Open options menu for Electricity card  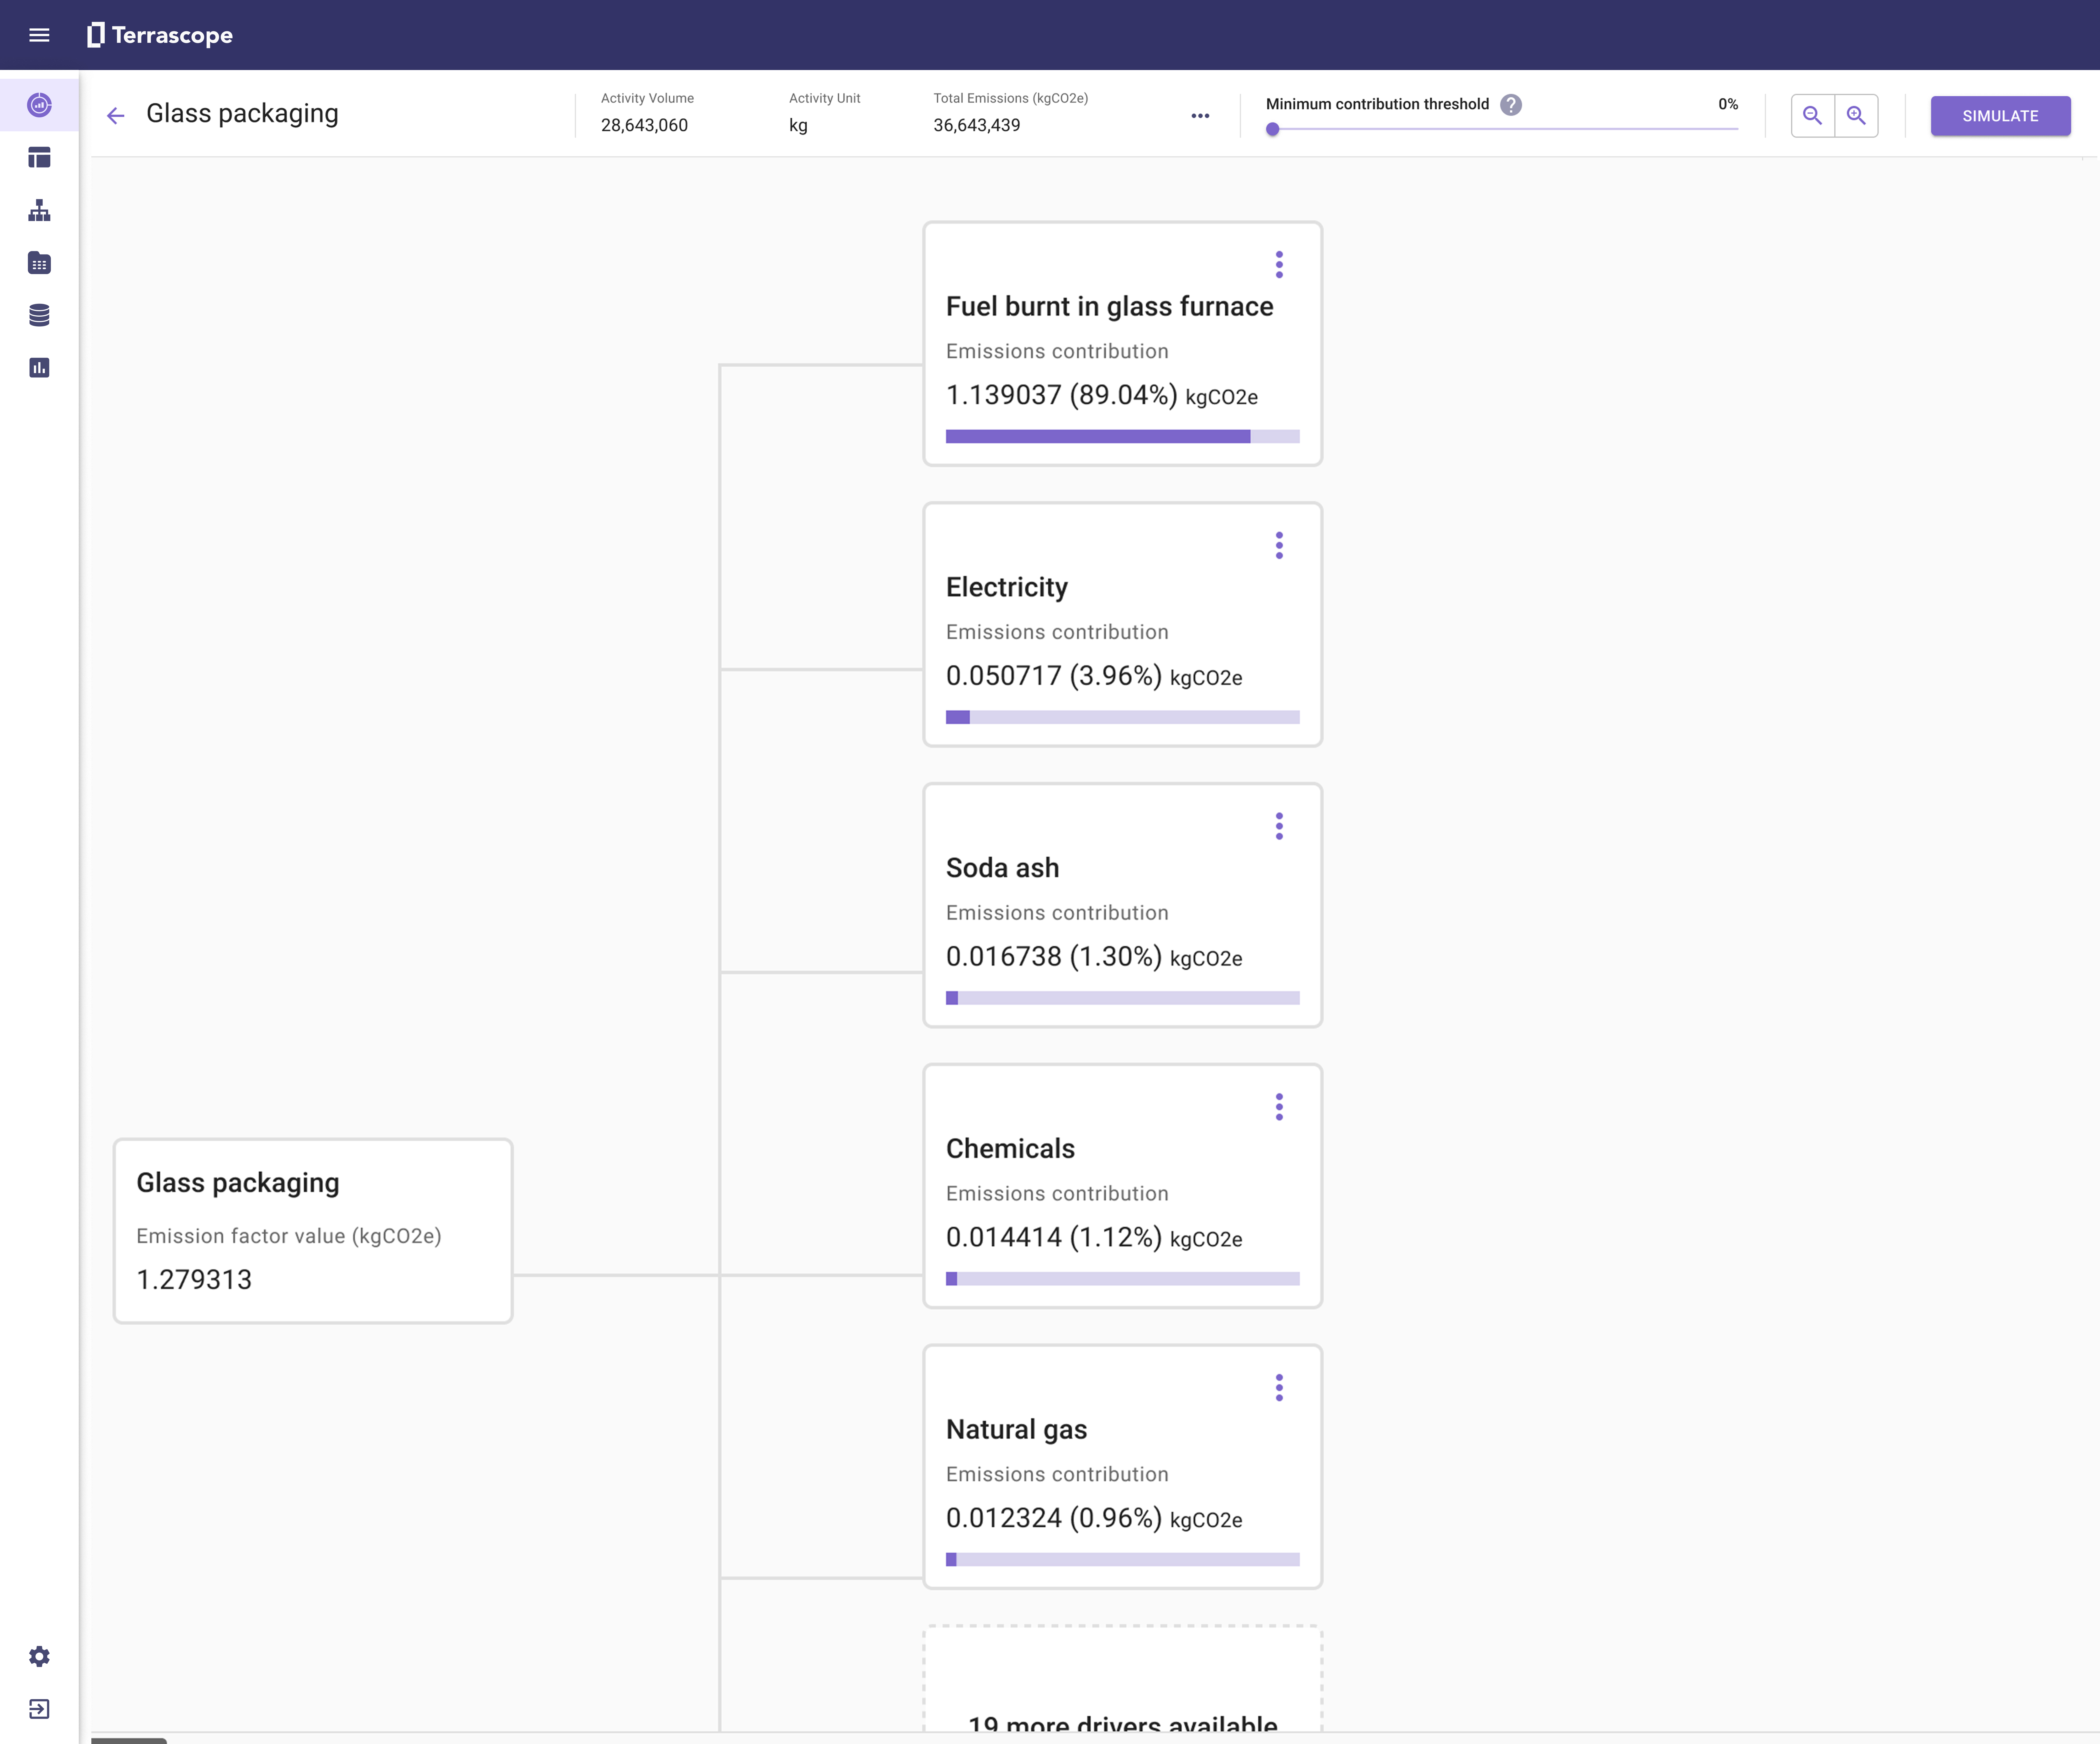pyautogui.click(x=1279, y=545)
